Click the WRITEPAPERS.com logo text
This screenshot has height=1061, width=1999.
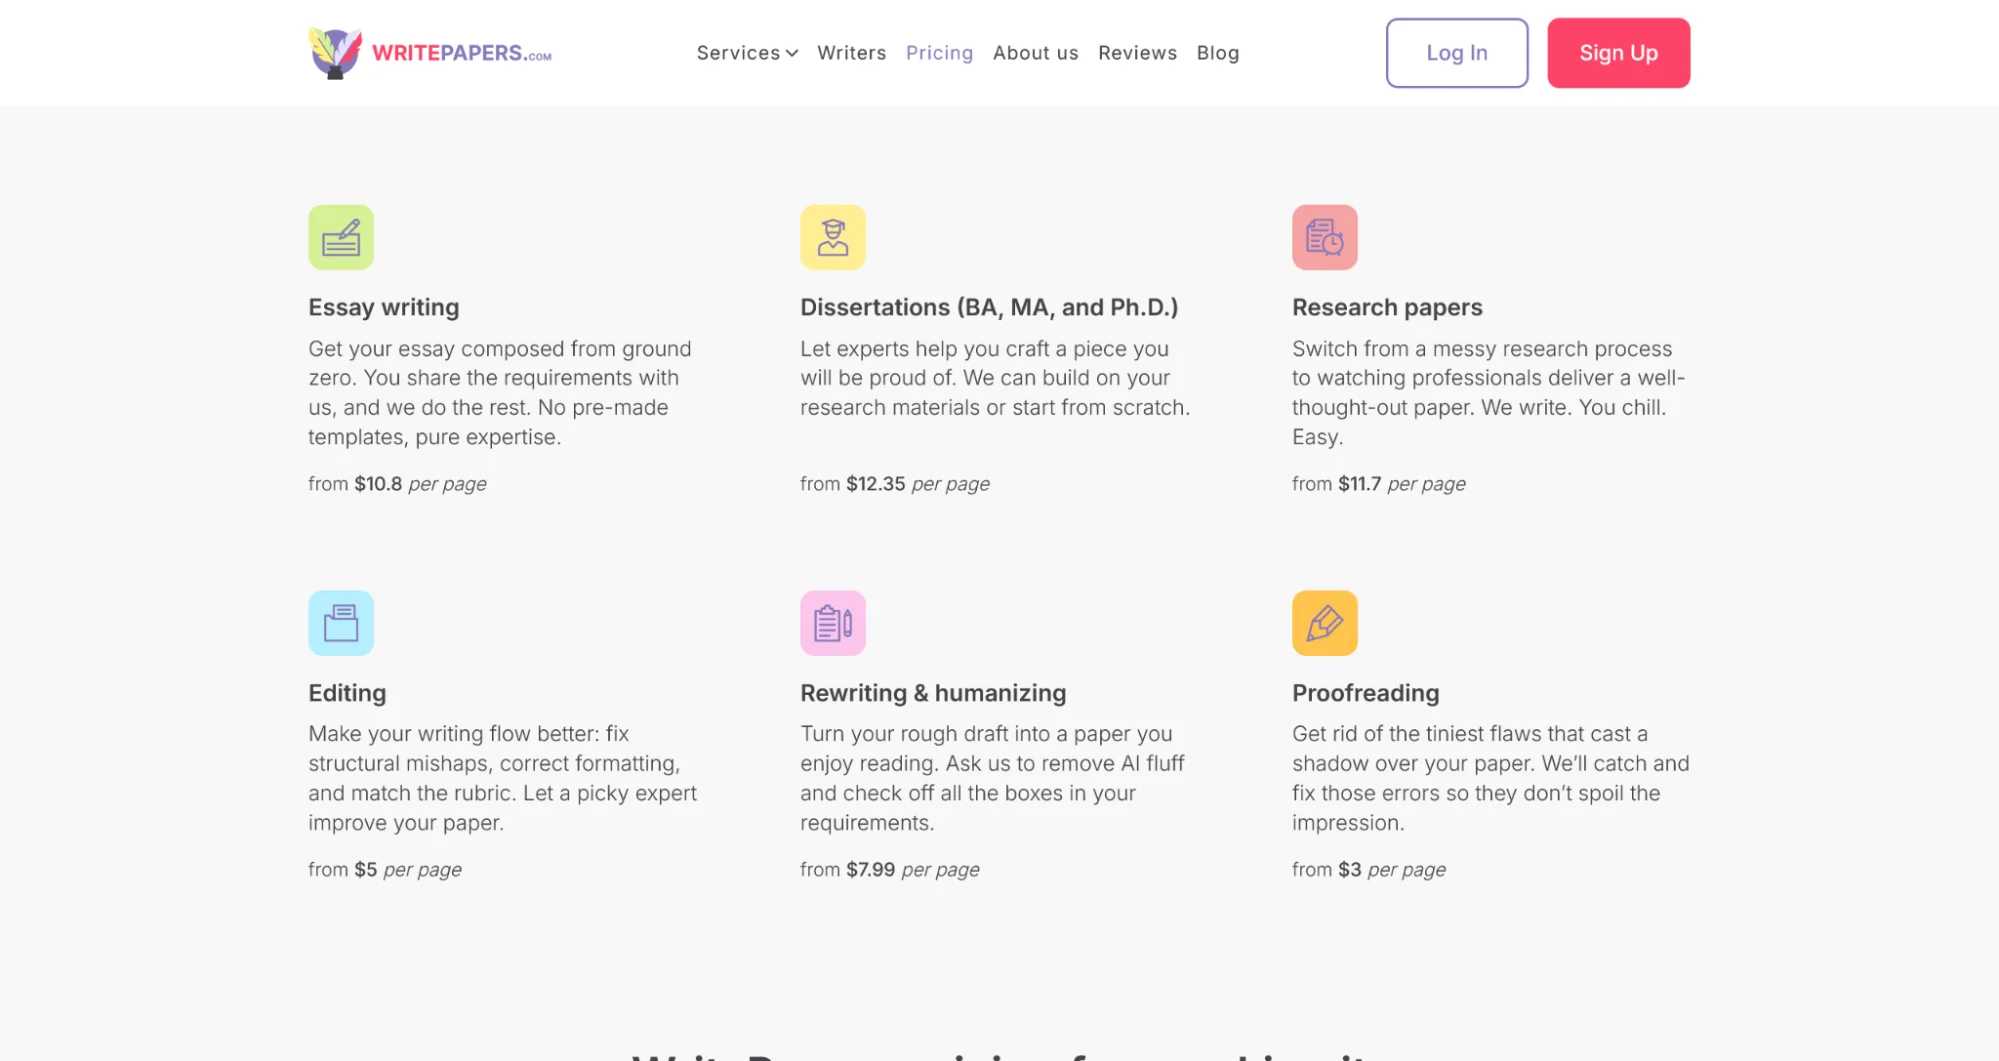coord(461,53)
